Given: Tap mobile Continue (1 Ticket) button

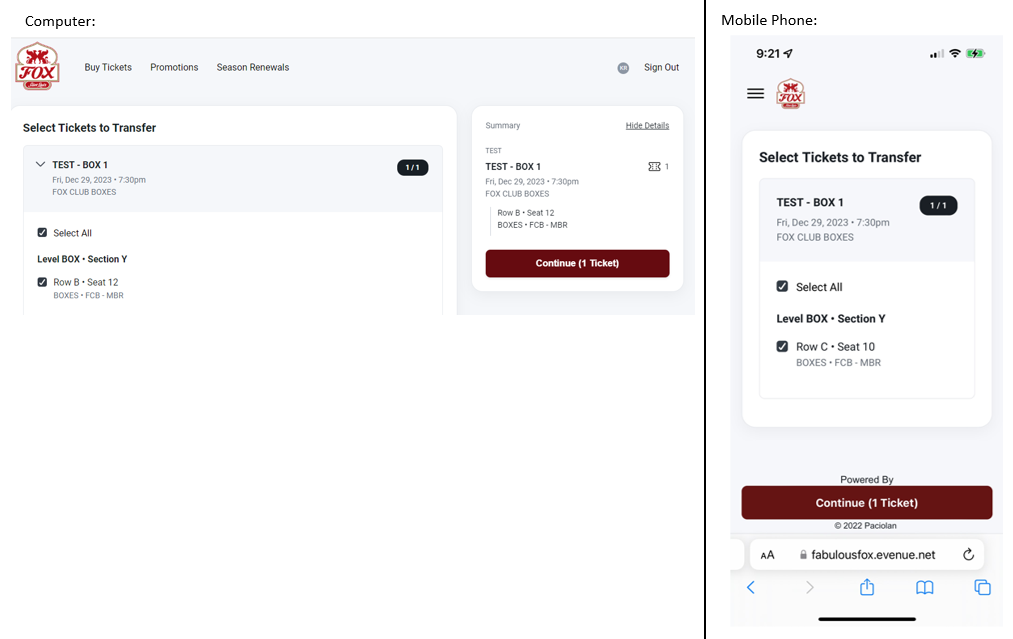Looking at the screenshot, I should pos(866,503).
